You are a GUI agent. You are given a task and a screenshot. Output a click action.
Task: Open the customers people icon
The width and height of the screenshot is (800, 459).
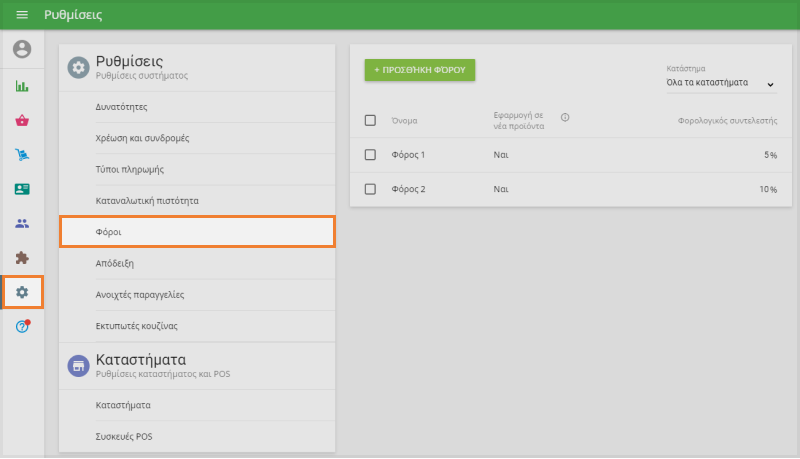[22, 224]
